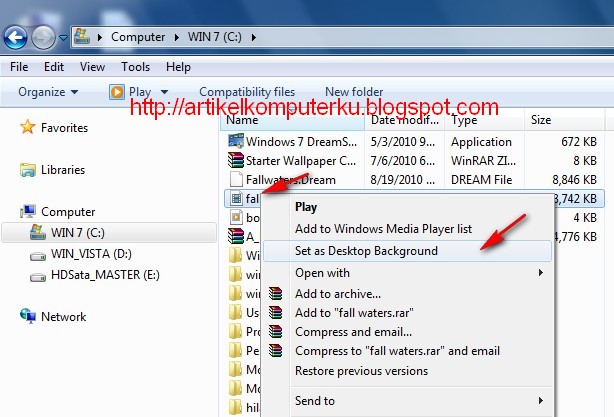Select Network in navigation pane
The image size is (614, 417).
pos(63,316)
